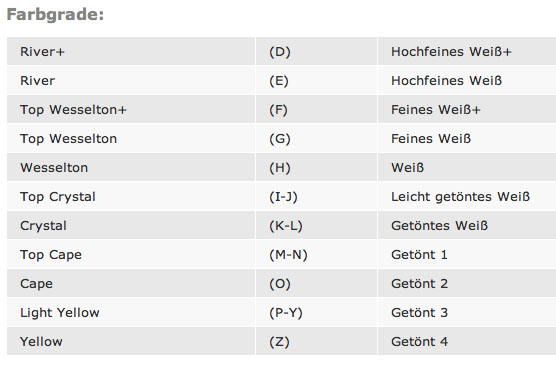Click the (D) grade cell
This screenshot has width=556, height=365.
[317, 51]
